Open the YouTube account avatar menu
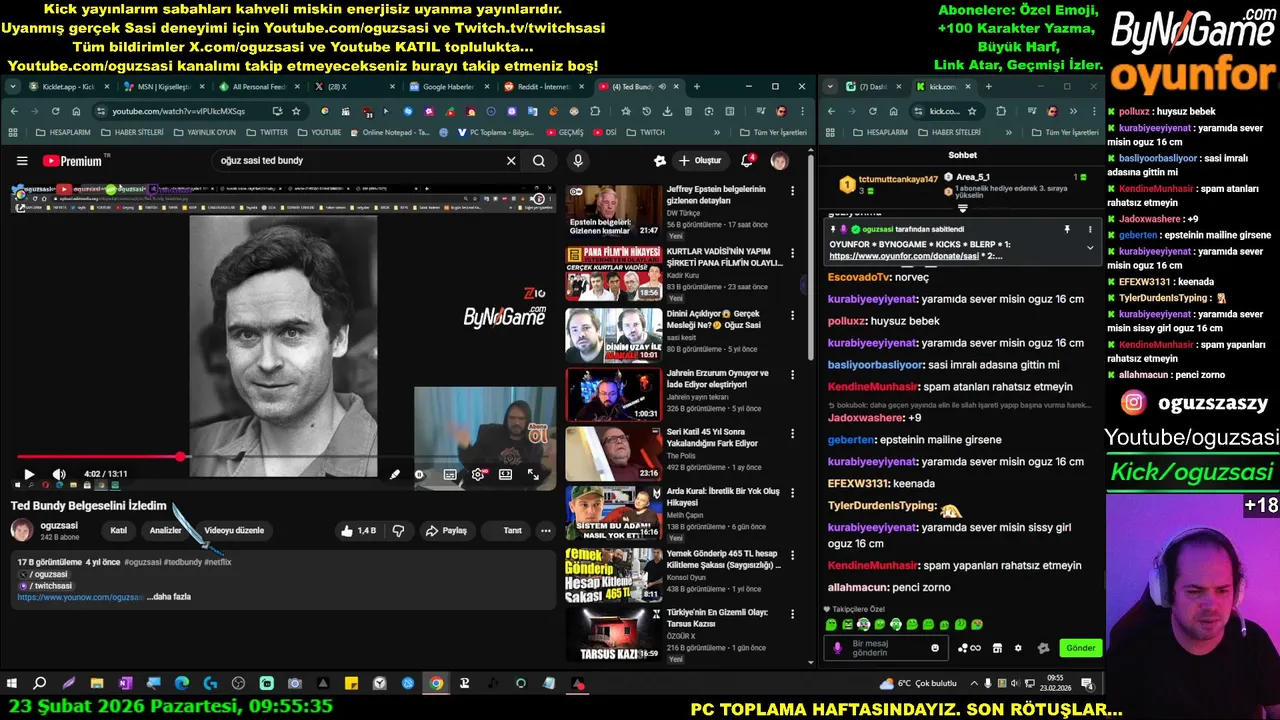 779,161
